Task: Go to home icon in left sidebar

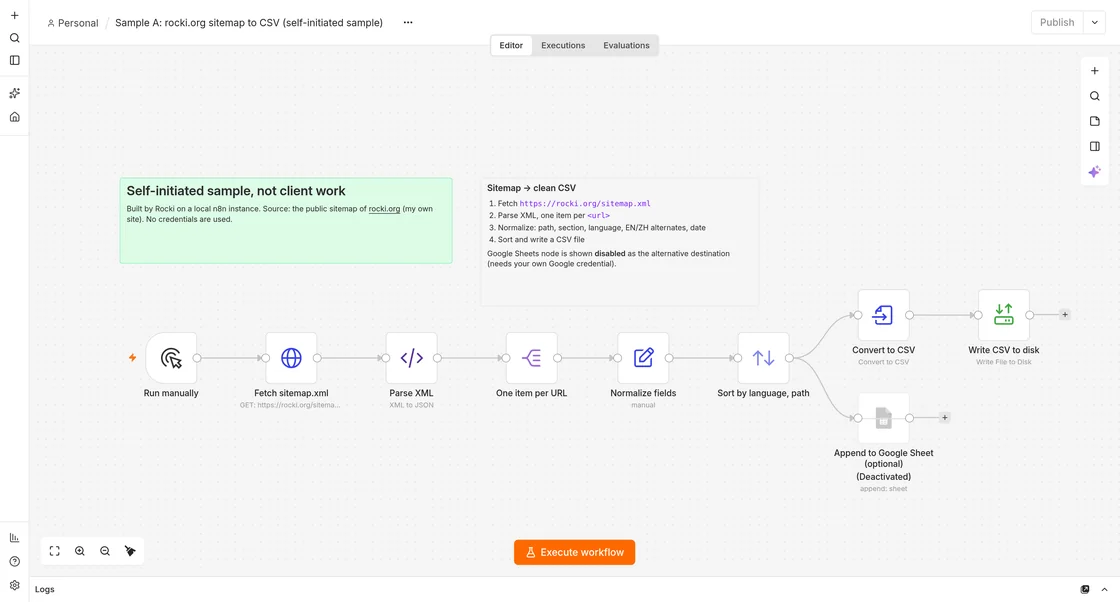Action: [14, 116]
